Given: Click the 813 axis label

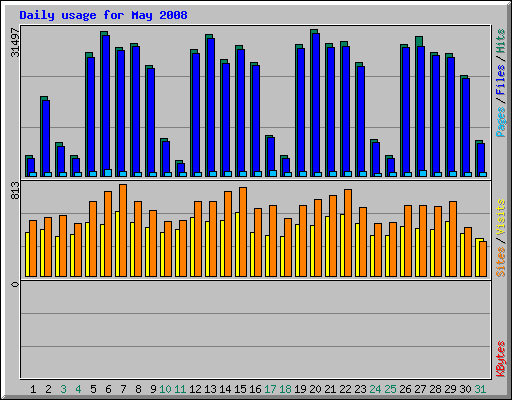Looking at the screenshot, I should pos(15,191).
